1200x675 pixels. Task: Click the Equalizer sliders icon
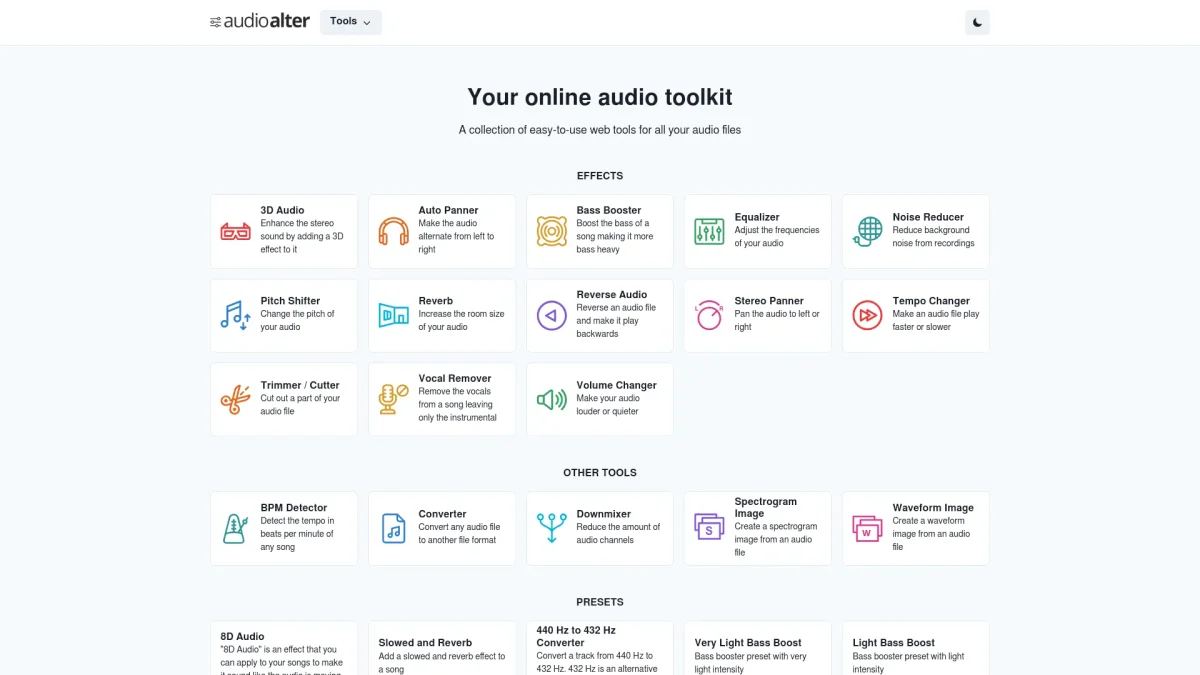point(709,232)
